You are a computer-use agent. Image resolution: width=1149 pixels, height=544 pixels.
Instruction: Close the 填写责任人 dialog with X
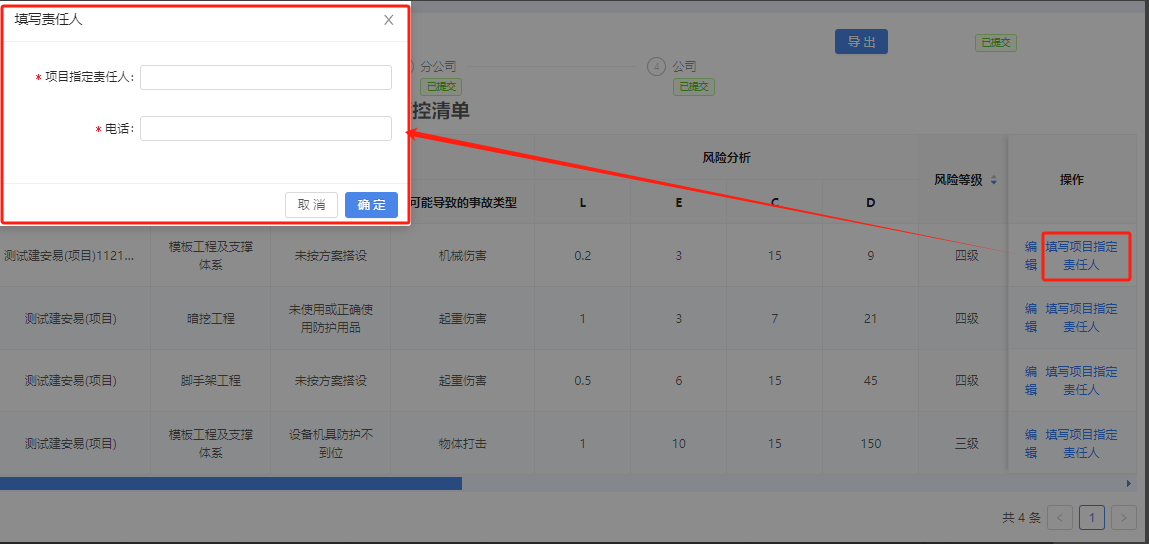coord(389,20)
